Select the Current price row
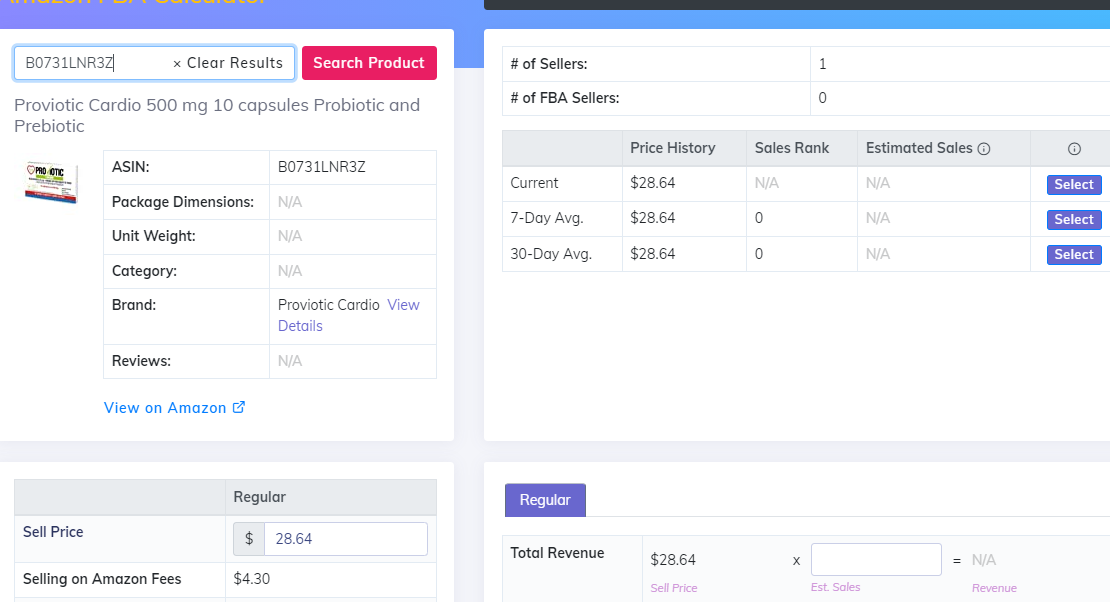Image resolution: width=1110 pixels, height=602 pixels. click(x=1074, y=184)
